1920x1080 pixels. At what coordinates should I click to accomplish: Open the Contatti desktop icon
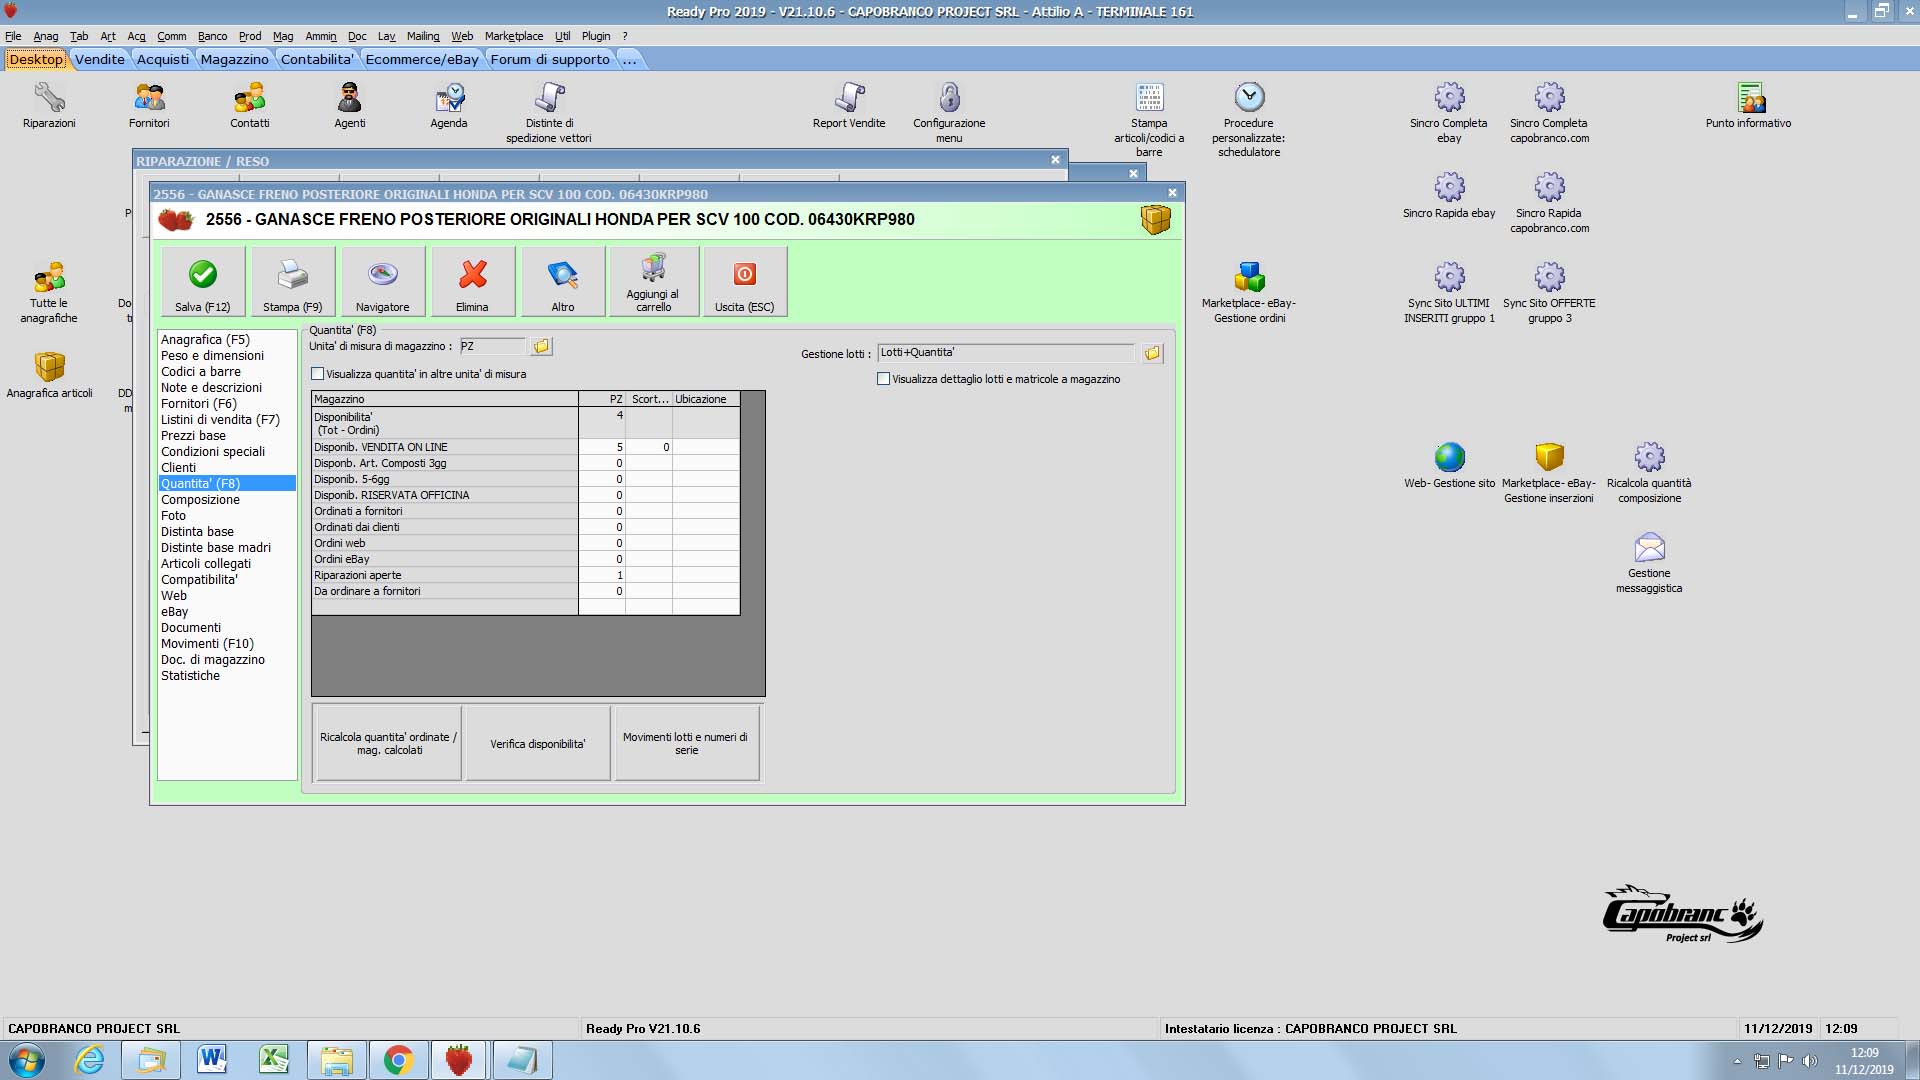tap(249, 105)
